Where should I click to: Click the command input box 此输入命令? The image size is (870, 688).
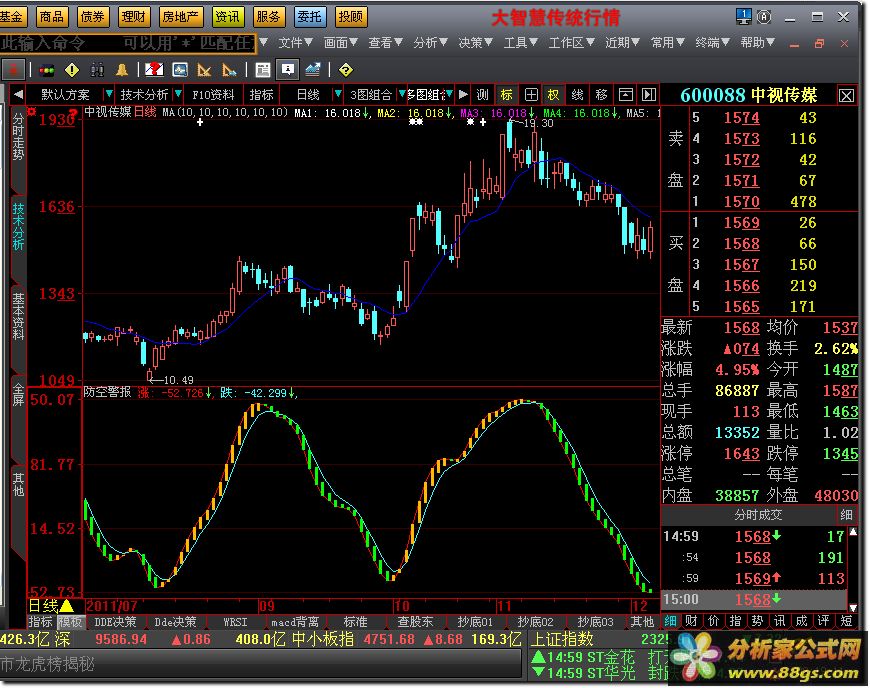[127, 43]
